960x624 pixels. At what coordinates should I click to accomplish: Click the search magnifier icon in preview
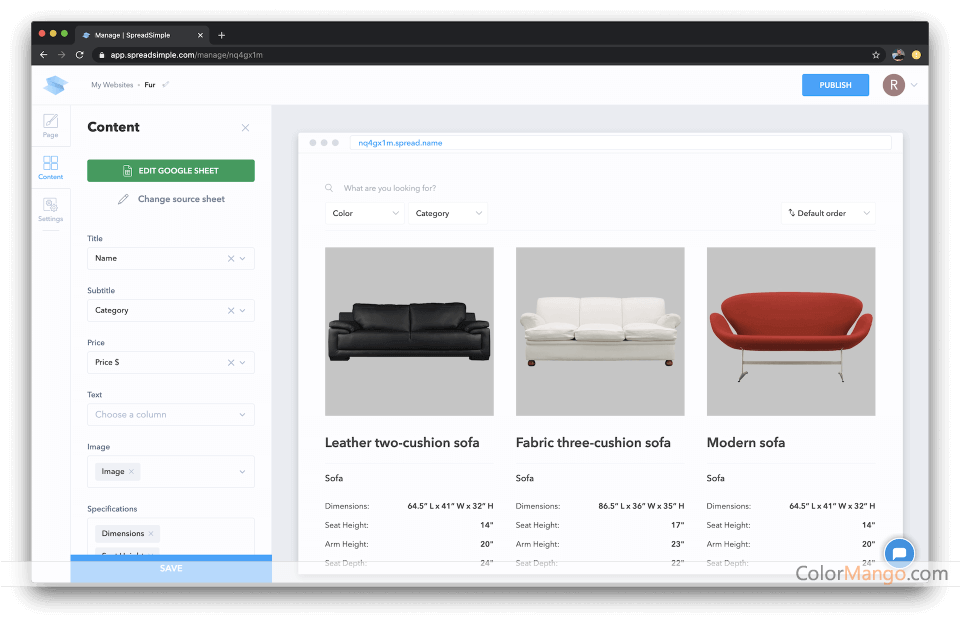coord(329,188)
